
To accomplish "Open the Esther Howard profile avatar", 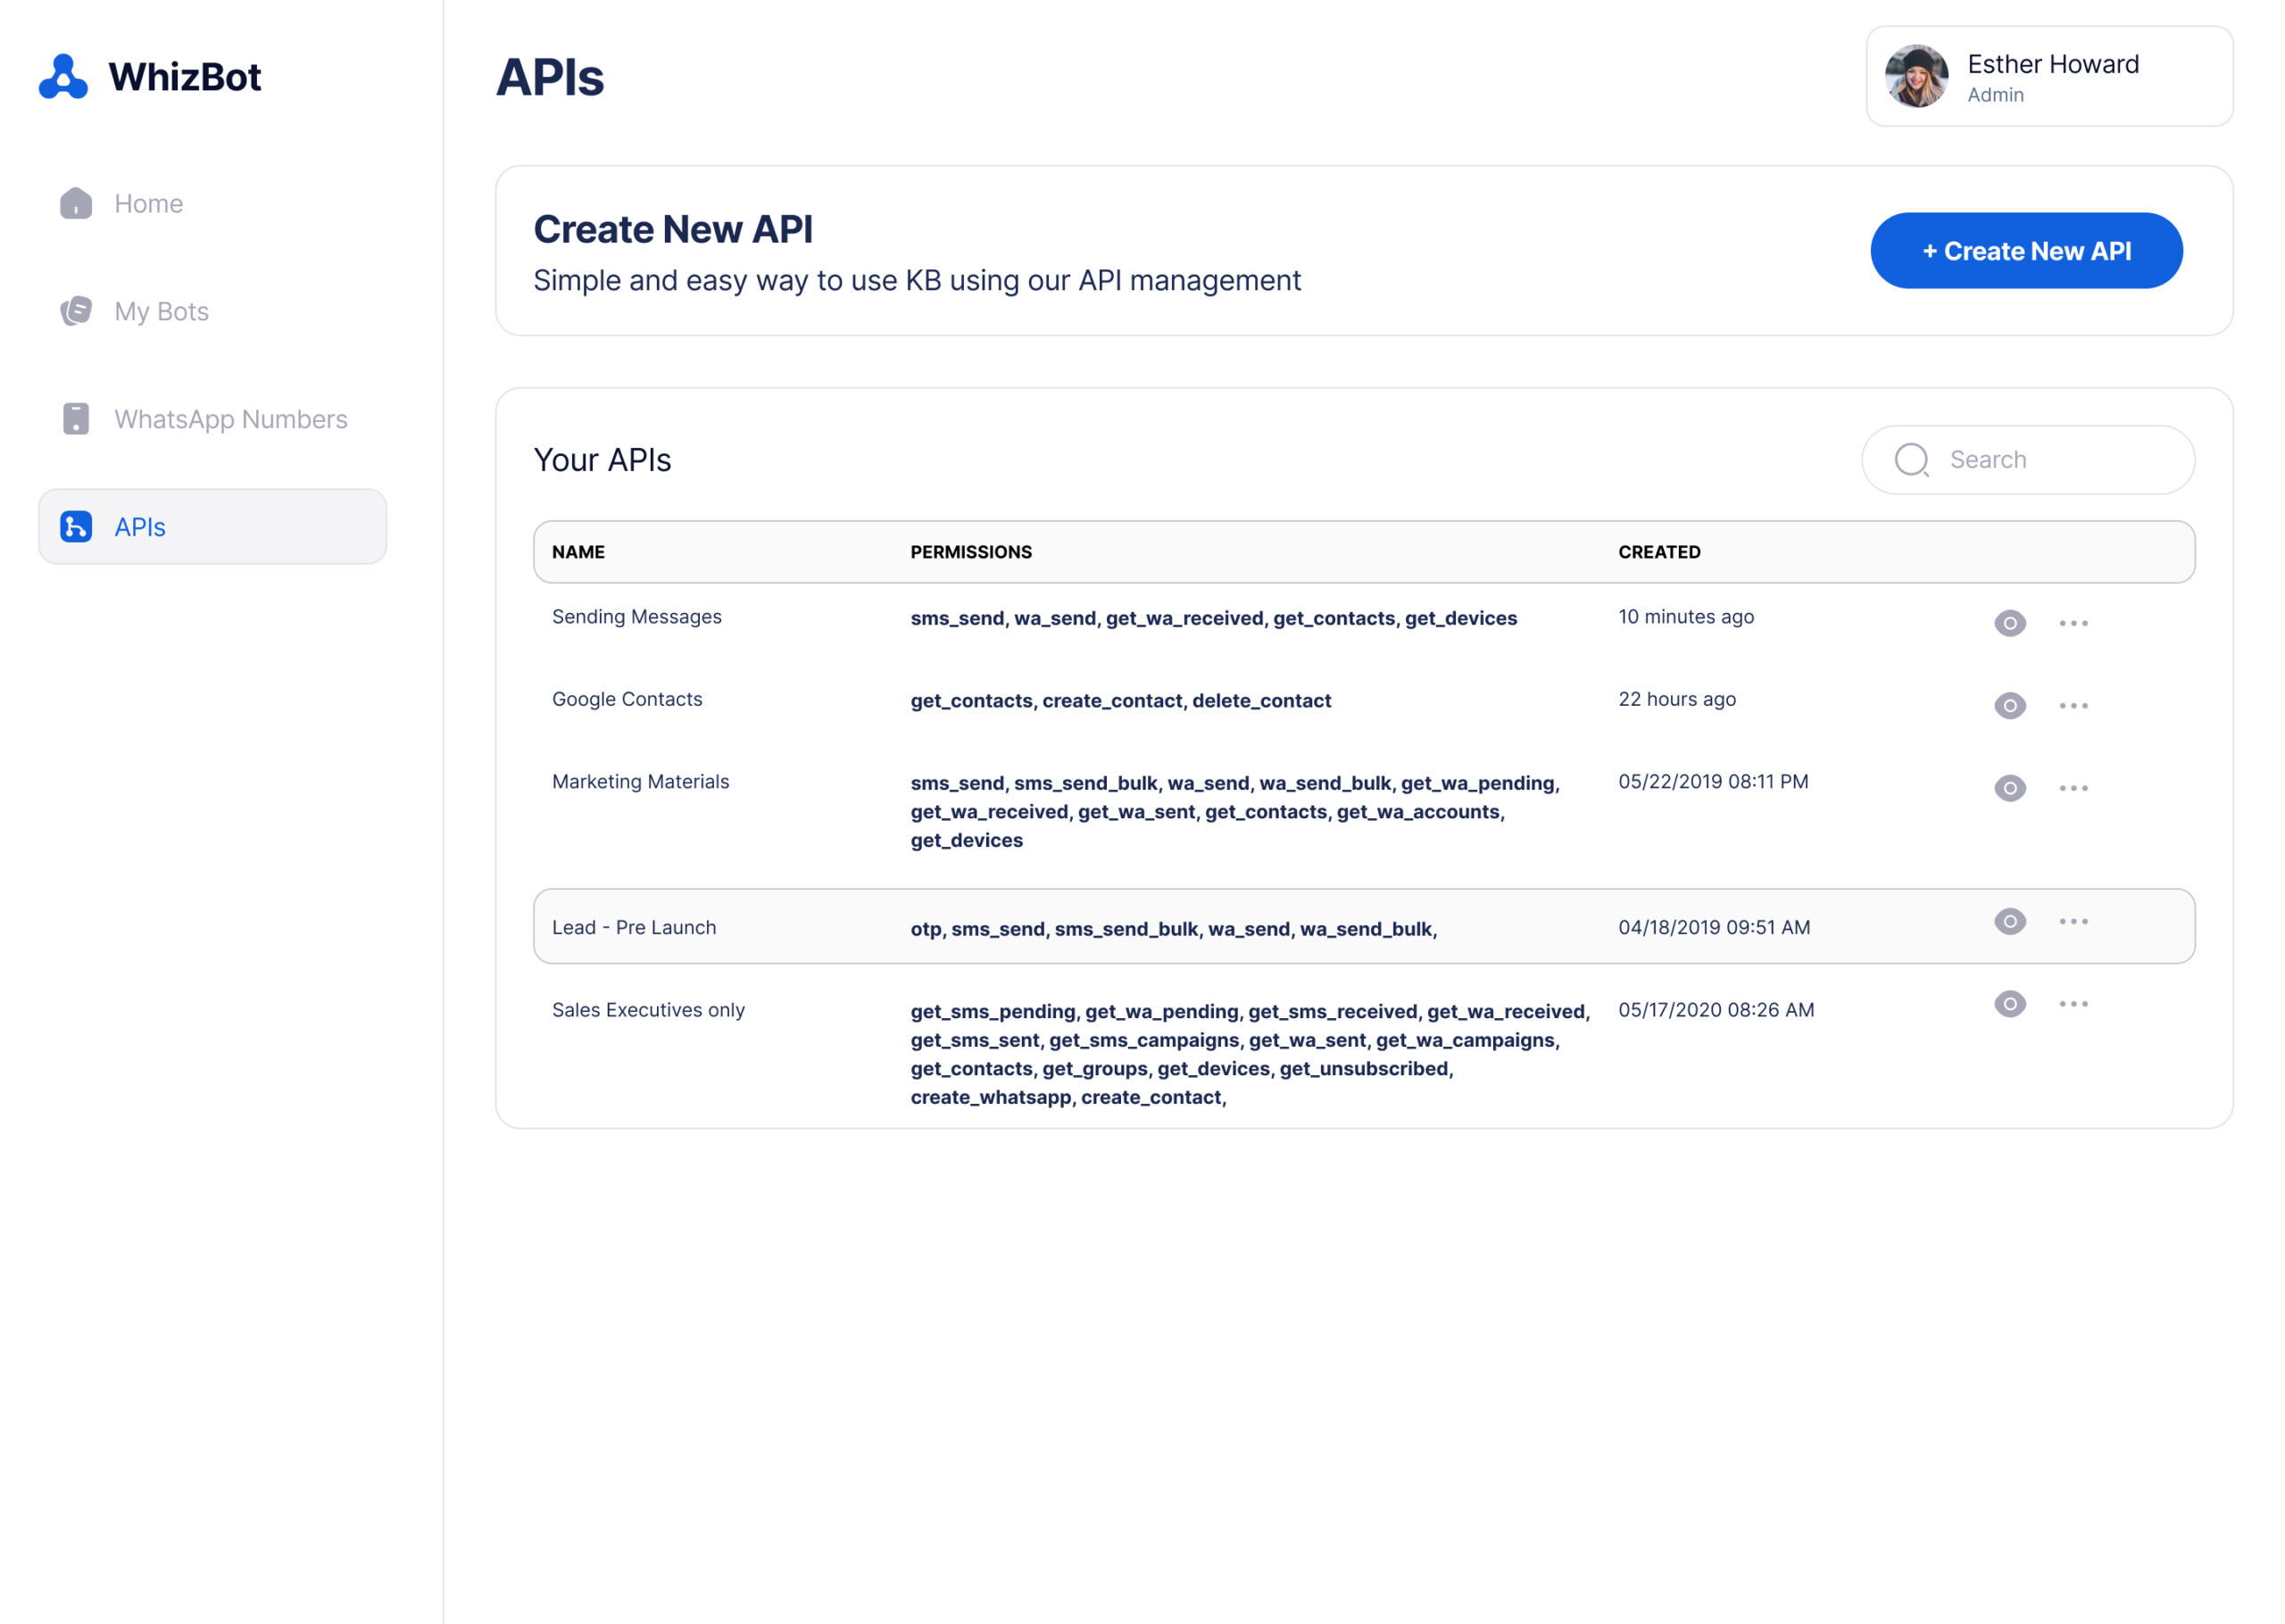I will 1916,76.
